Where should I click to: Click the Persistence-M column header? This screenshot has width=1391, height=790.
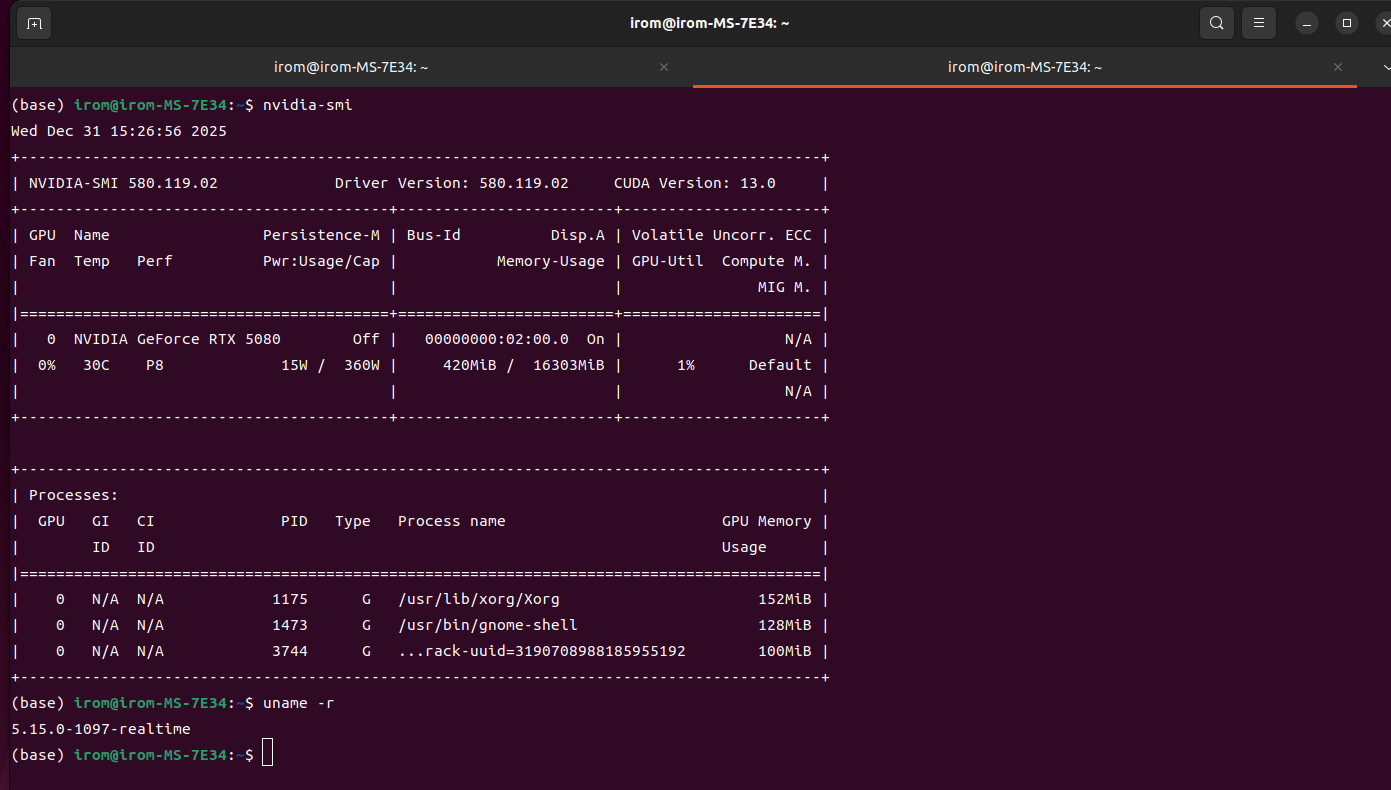321,235
